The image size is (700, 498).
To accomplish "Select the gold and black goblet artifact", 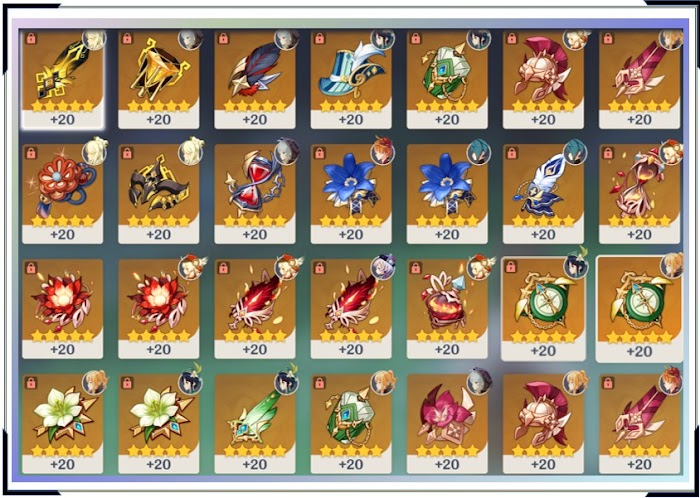I will click(x=158, y=79).
